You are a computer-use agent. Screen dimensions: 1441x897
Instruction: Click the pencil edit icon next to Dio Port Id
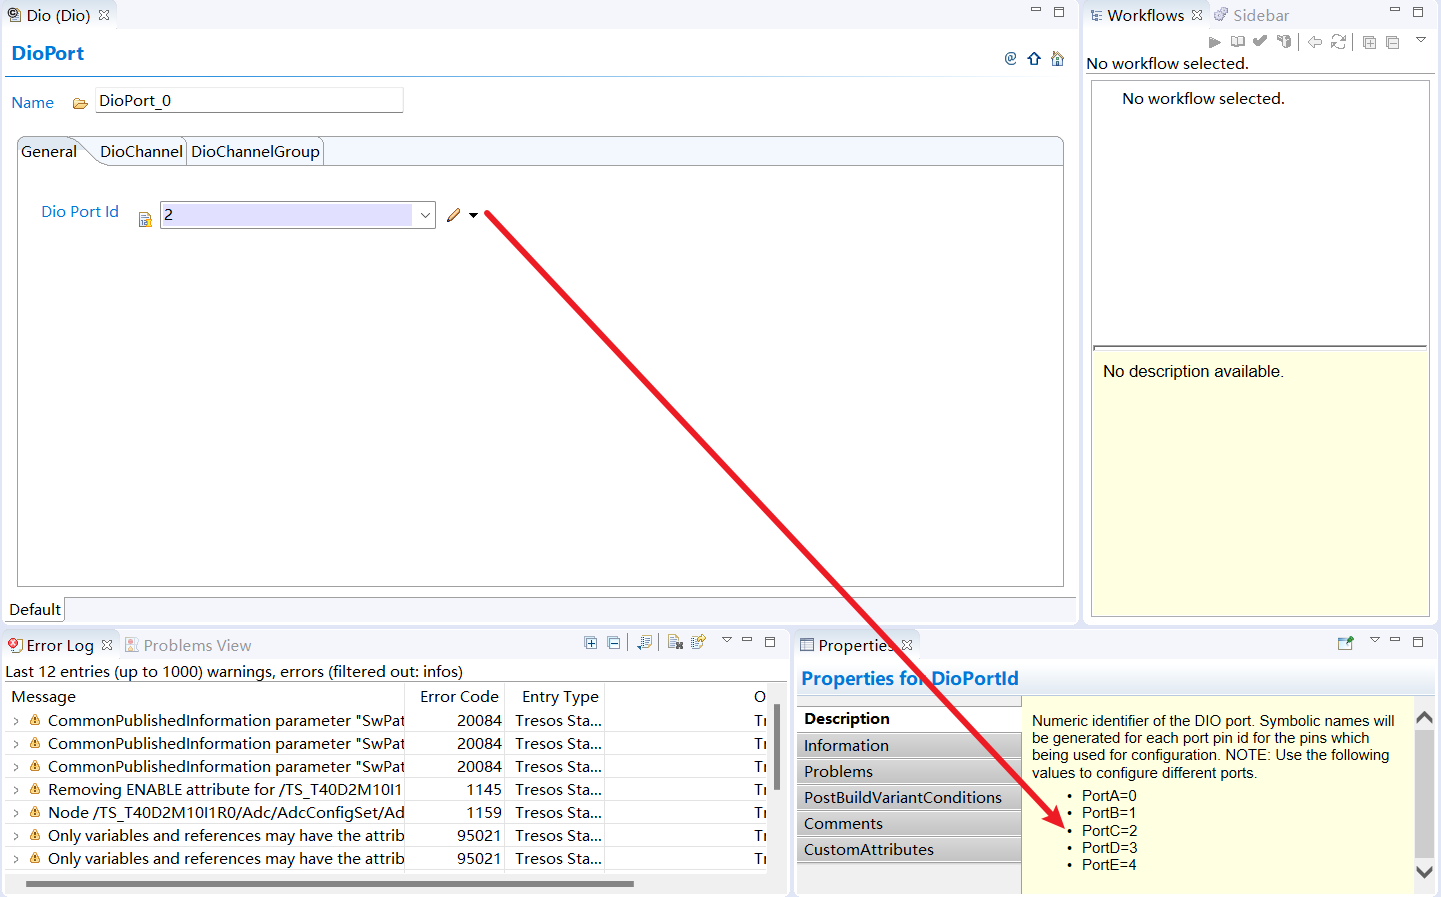(x=454, y=215)
